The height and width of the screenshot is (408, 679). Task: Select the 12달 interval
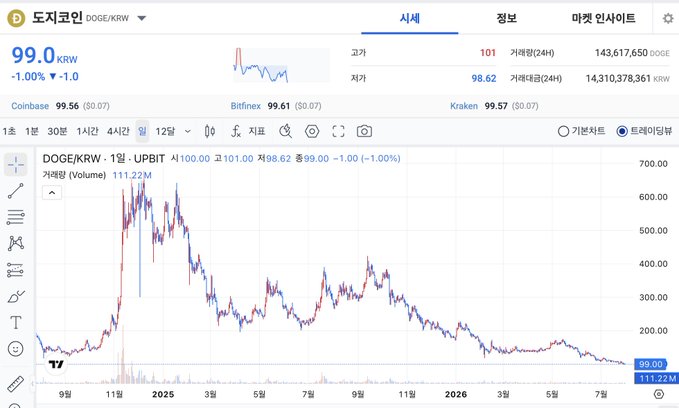coord(165,131)
